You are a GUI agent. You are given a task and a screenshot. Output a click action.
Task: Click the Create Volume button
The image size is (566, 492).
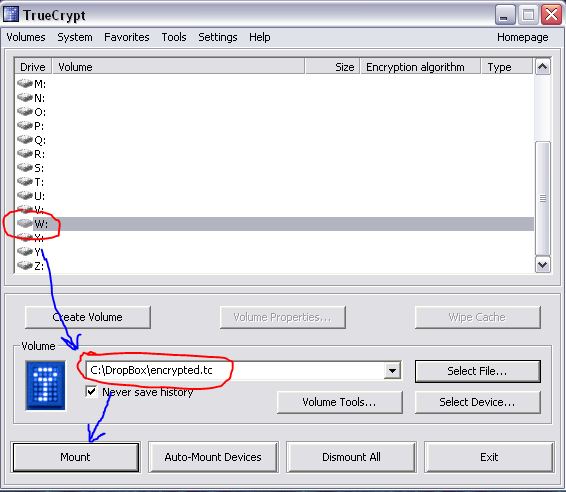coord(88,317)
